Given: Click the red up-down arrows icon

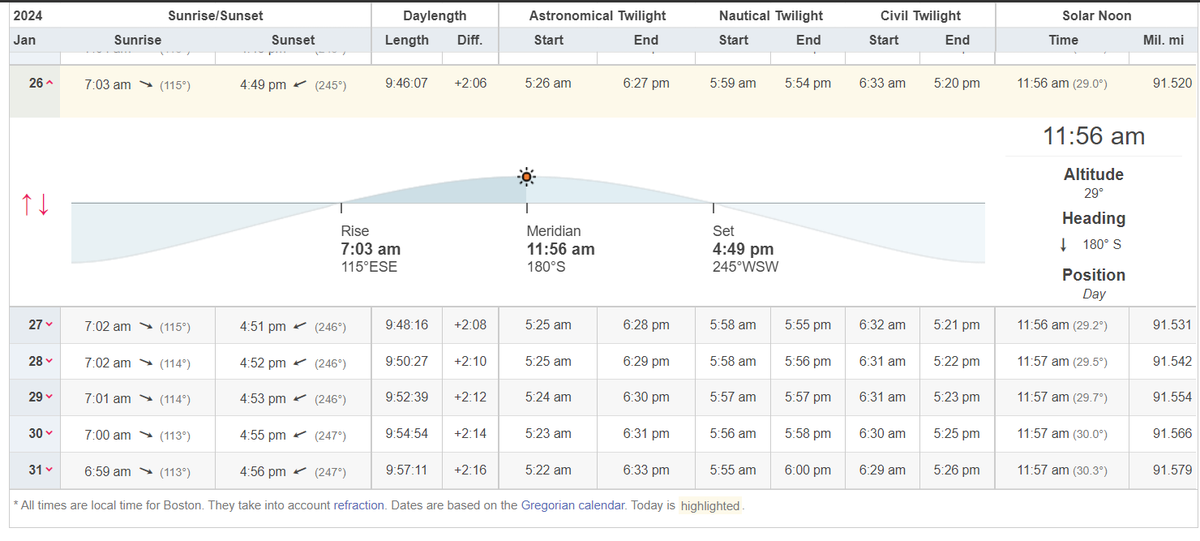Looking at the screenshot, I should (35, 206).
